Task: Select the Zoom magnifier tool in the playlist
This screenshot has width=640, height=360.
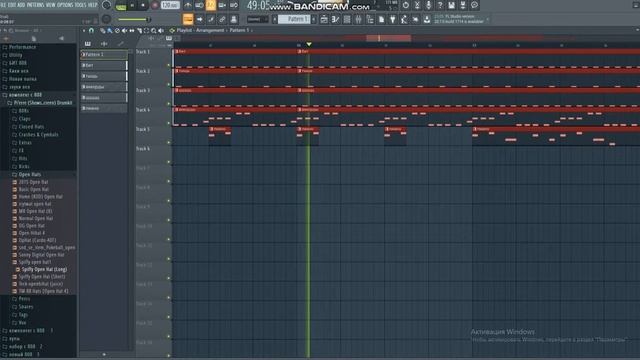Action: pos(153,31)
